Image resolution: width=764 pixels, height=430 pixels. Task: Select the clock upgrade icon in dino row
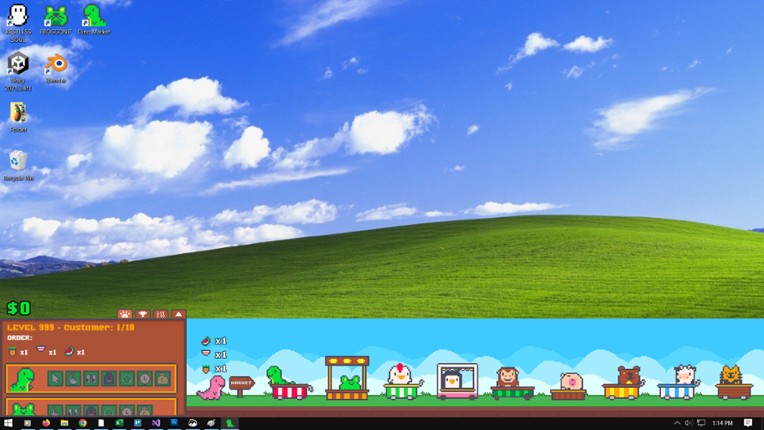point(144,379)
